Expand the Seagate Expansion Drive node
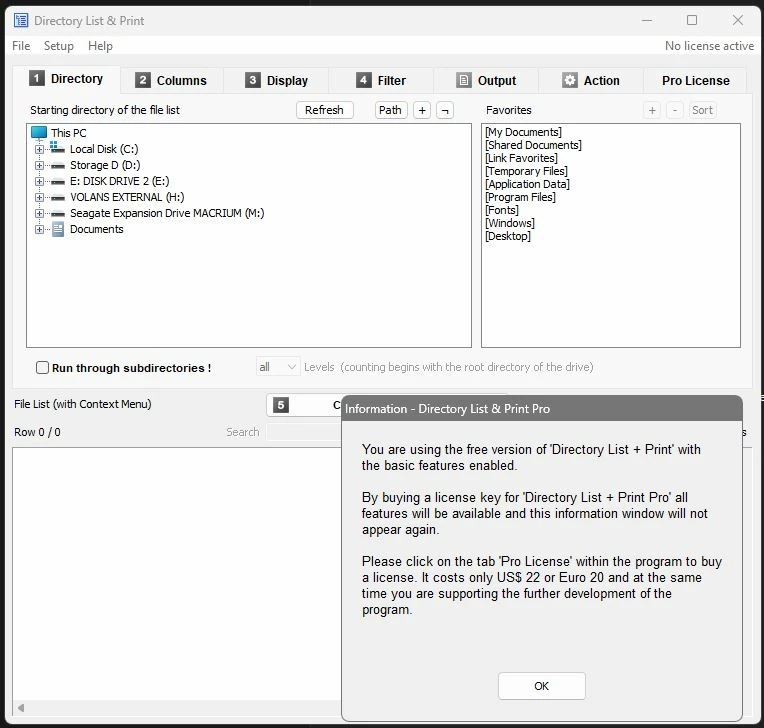 [39, 214]
